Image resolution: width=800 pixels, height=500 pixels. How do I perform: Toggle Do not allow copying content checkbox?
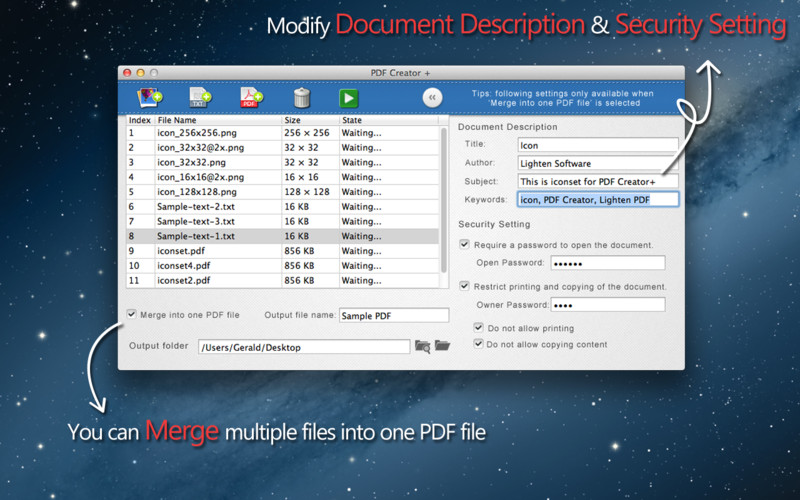click(478, 343)
